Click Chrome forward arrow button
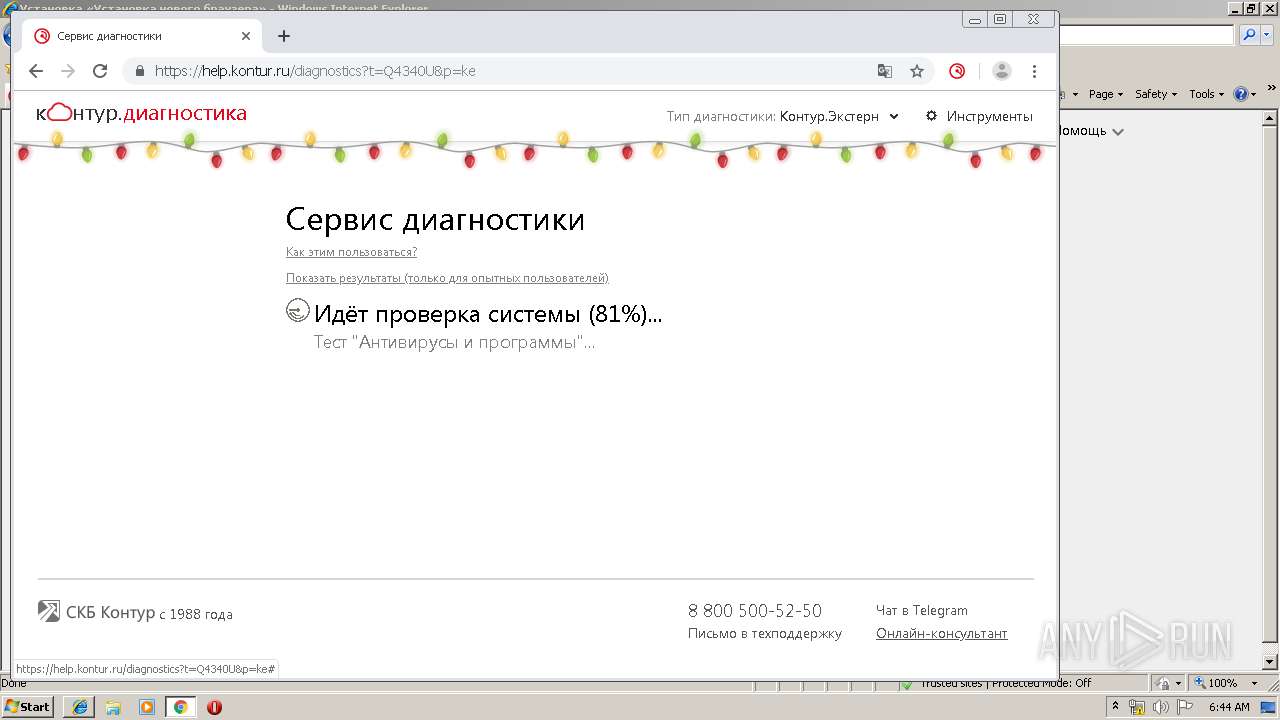 [x=68, y=71]
